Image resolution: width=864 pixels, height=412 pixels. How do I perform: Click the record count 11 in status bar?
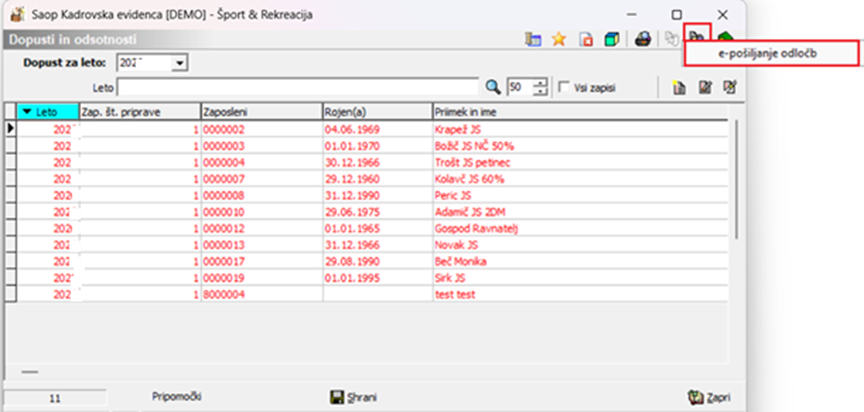(55, 398)
